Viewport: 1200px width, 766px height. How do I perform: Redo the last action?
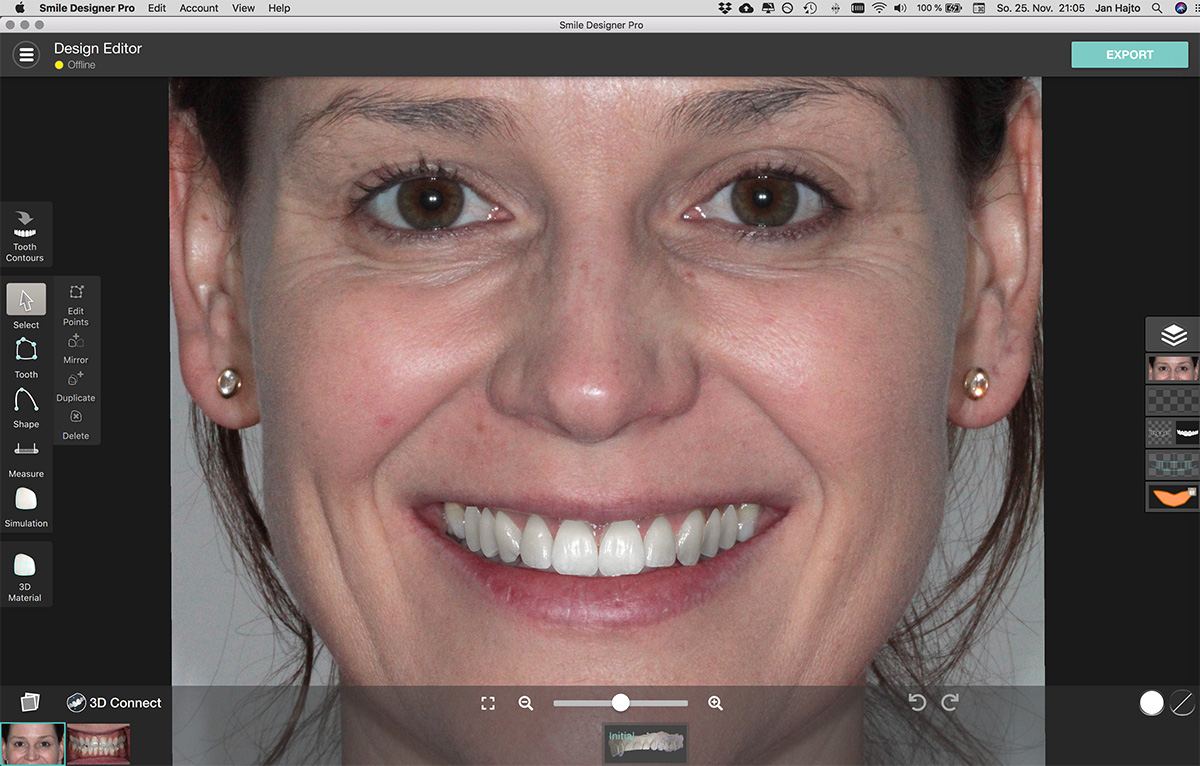coord(950,703)
